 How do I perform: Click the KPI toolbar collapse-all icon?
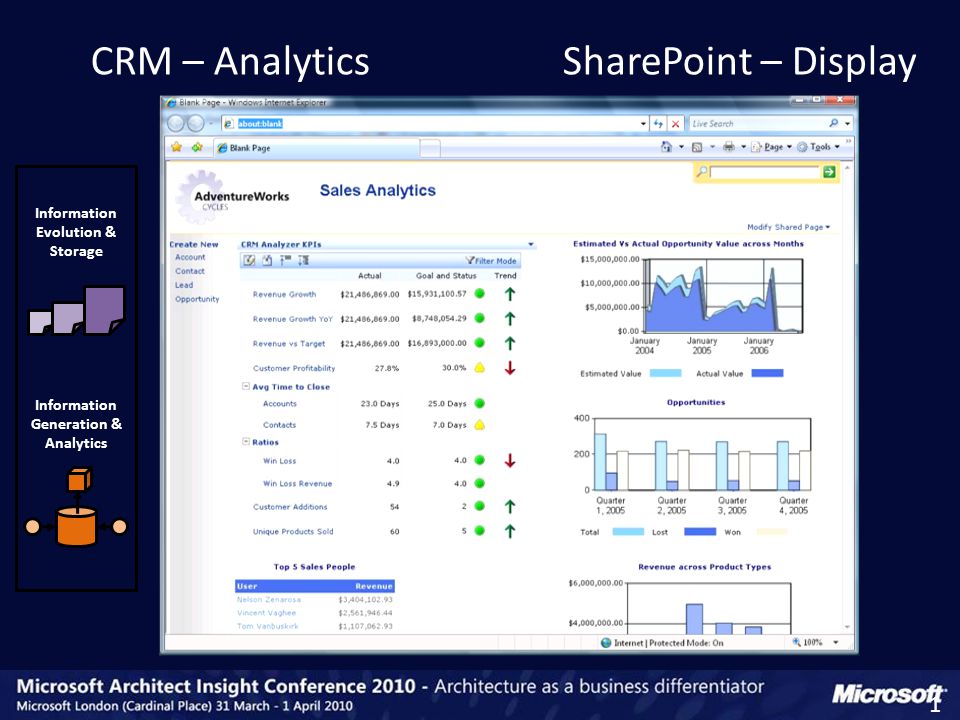(285, 260)
